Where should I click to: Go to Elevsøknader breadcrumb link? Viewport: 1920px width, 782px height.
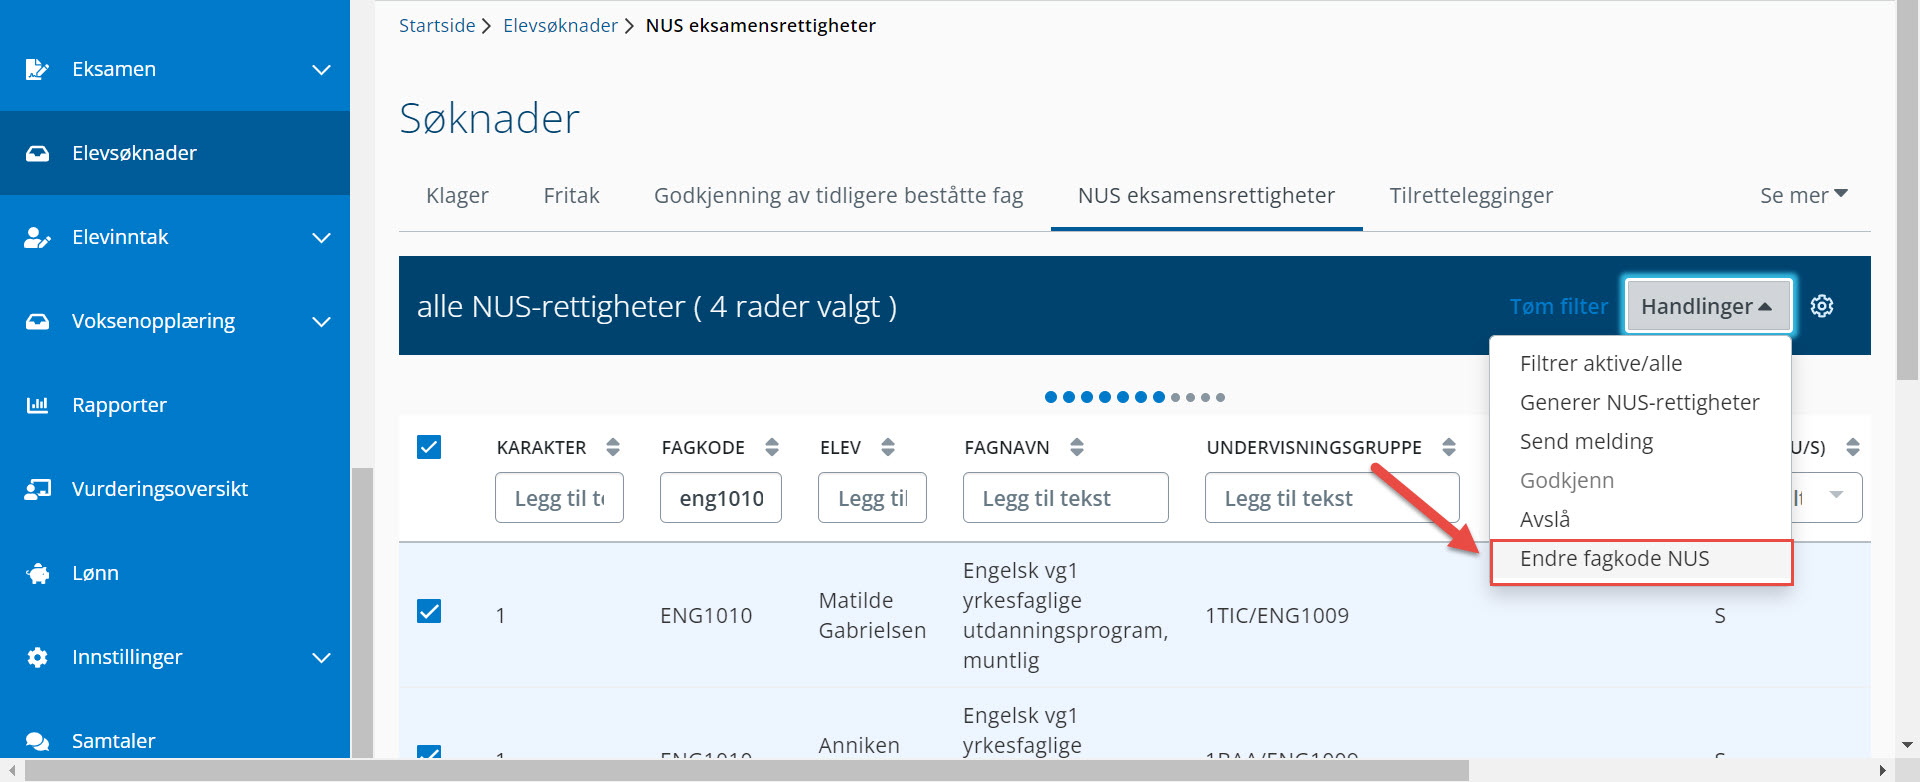point(560,25)
